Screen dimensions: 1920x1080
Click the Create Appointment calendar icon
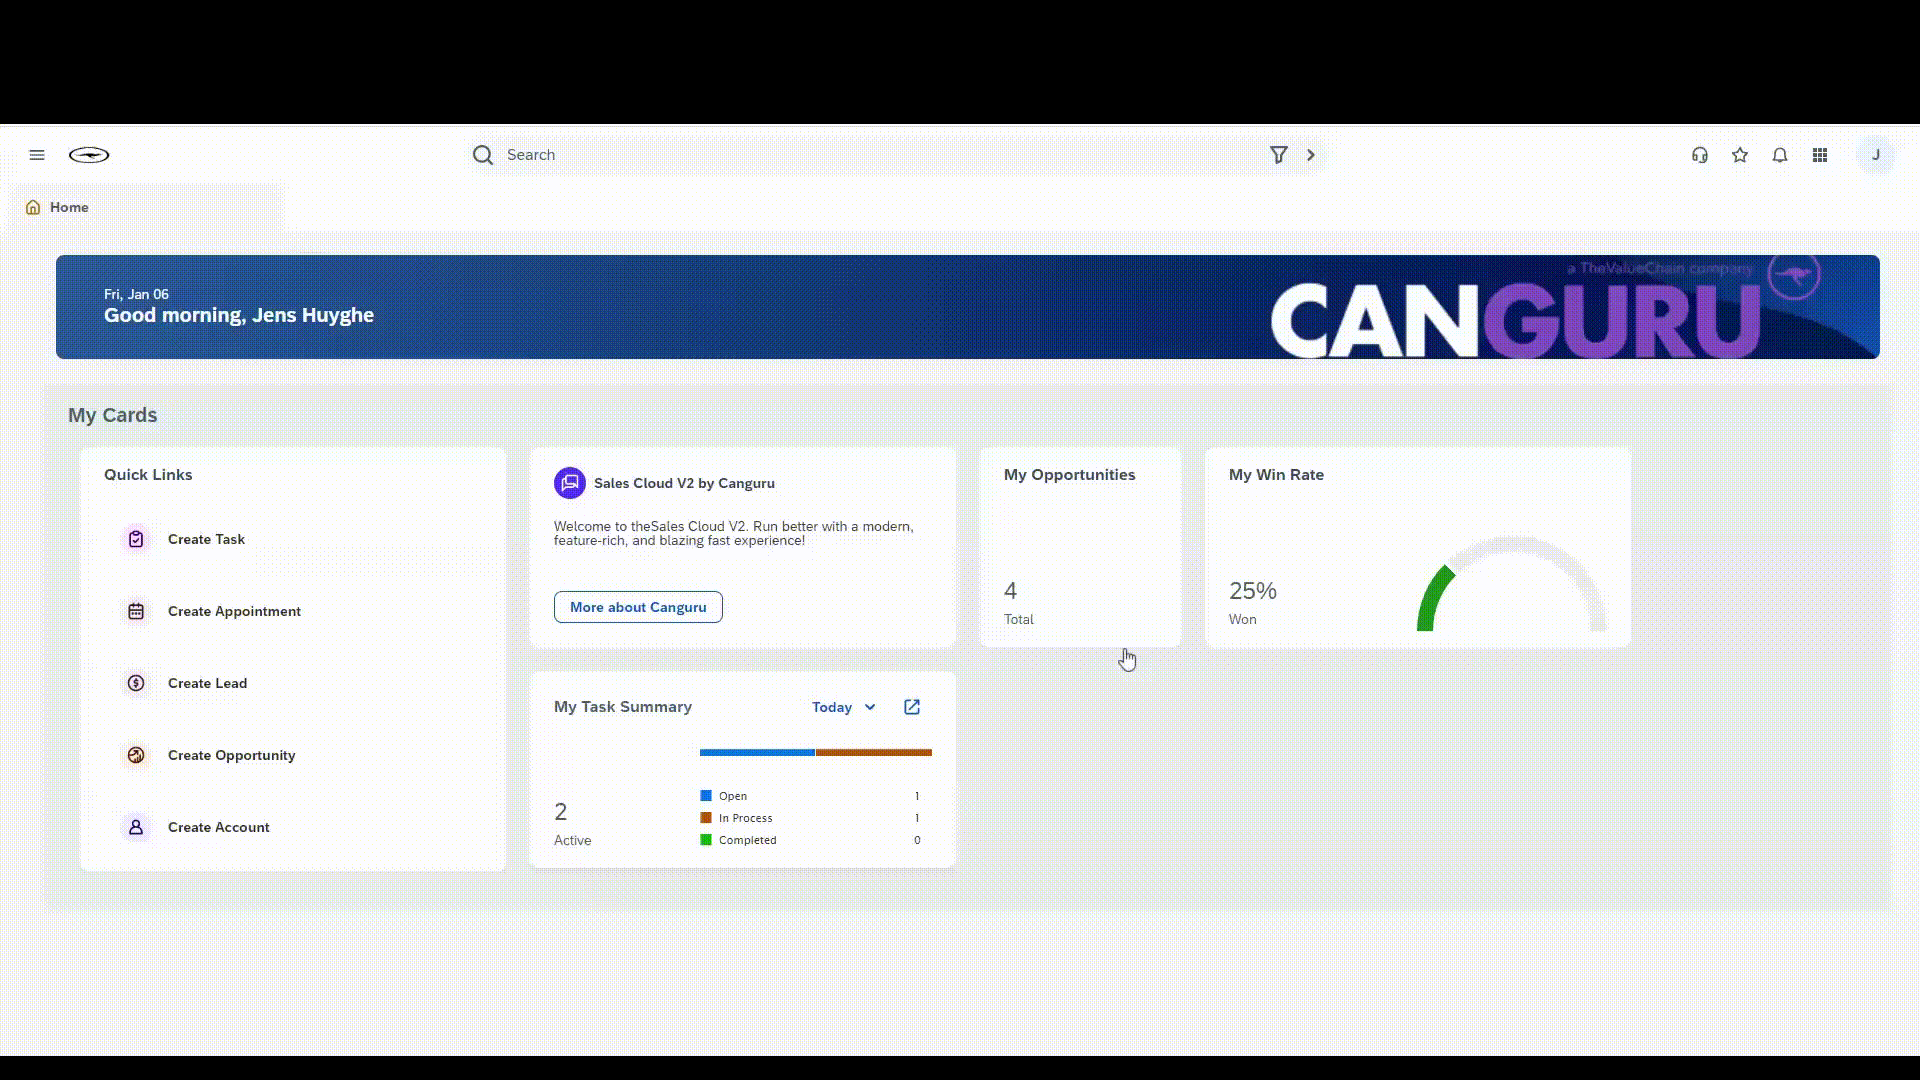pyautogui.click(x=136, y=611)
